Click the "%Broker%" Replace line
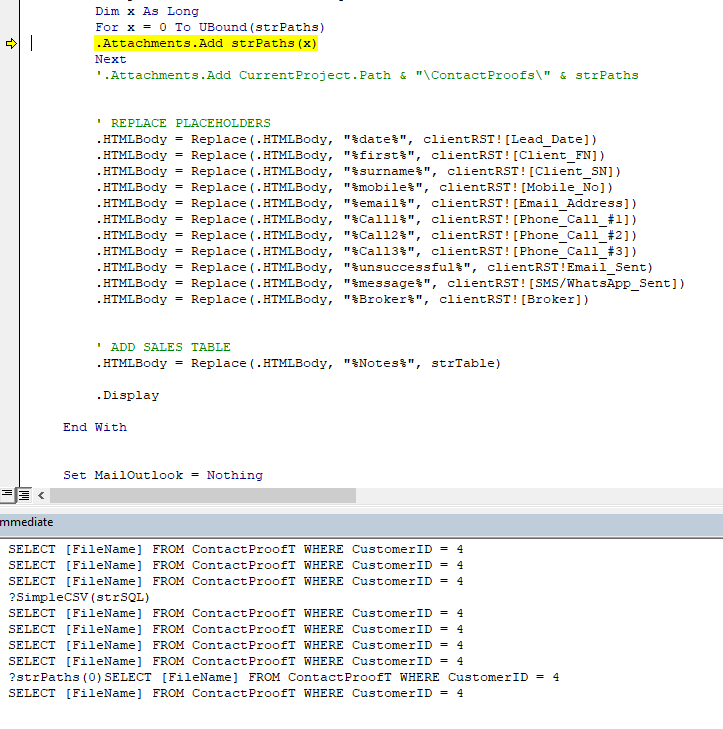The width and height of the screenshot is (723, 729). click(342, 299)
